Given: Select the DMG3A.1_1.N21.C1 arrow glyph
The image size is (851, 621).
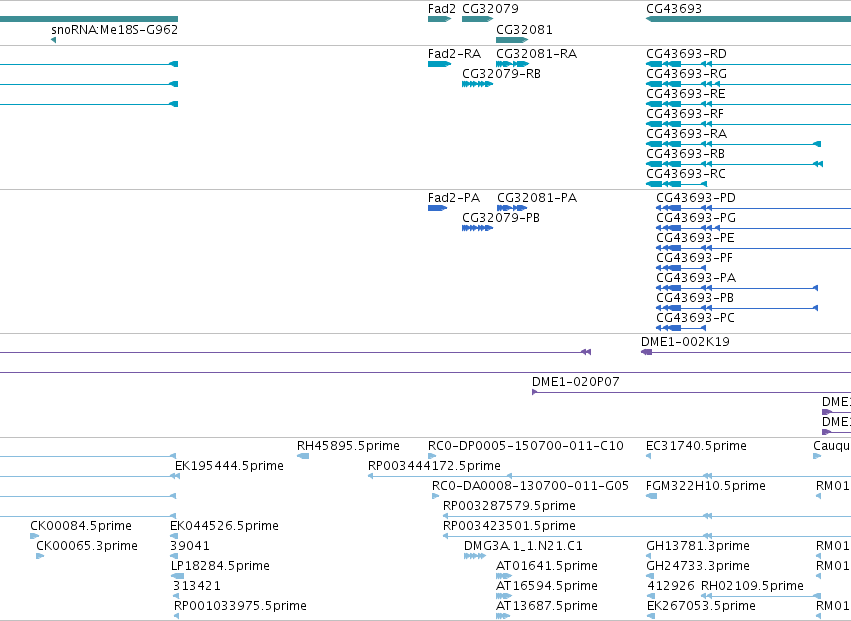Looking at the screenshot, I should pos(474,556).
